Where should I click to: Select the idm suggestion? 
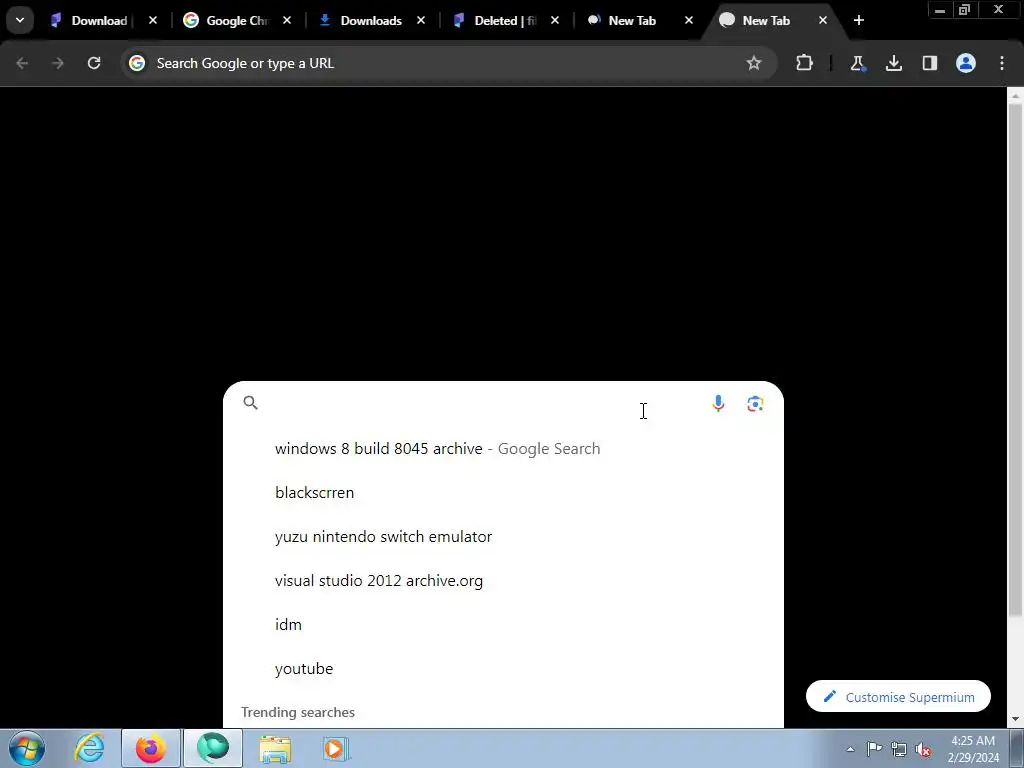(503, 624)
